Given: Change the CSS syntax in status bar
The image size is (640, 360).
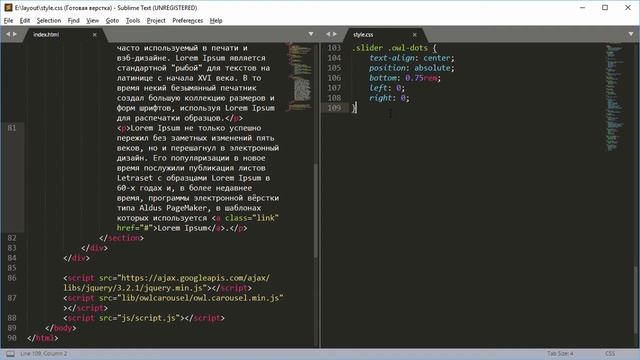Looking at the screenshot, I should (610, 353).
